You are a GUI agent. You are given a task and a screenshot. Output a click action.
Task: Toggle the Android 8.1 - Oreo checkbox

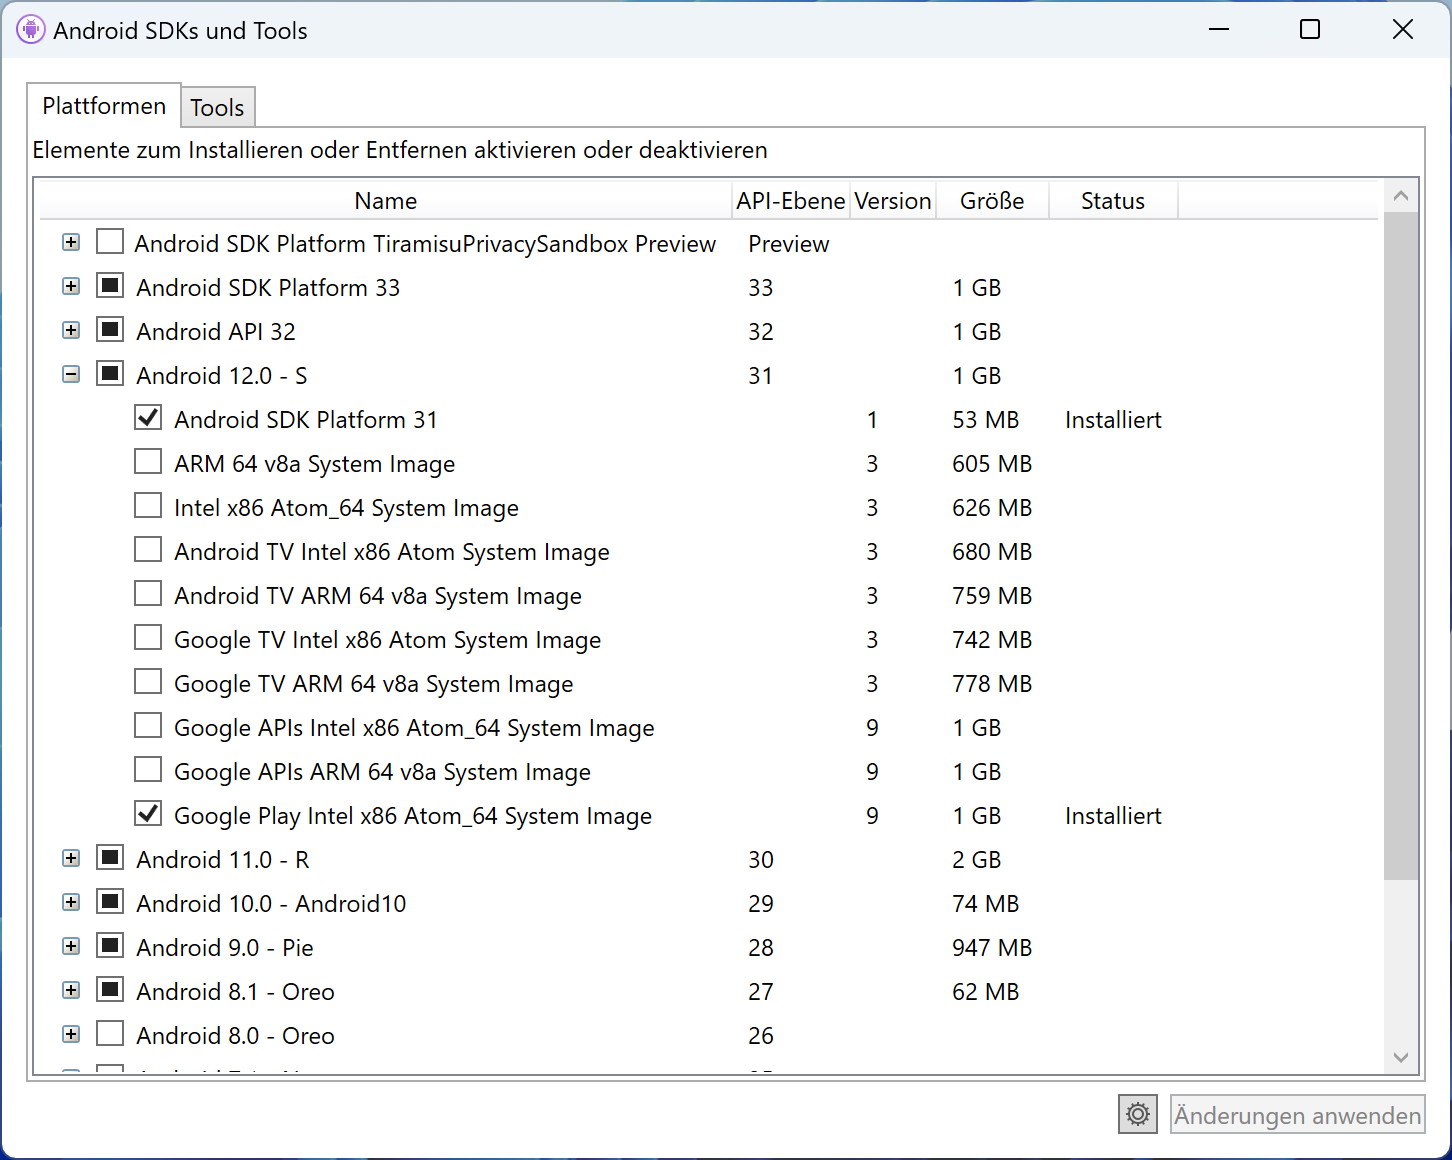(110, 990)
